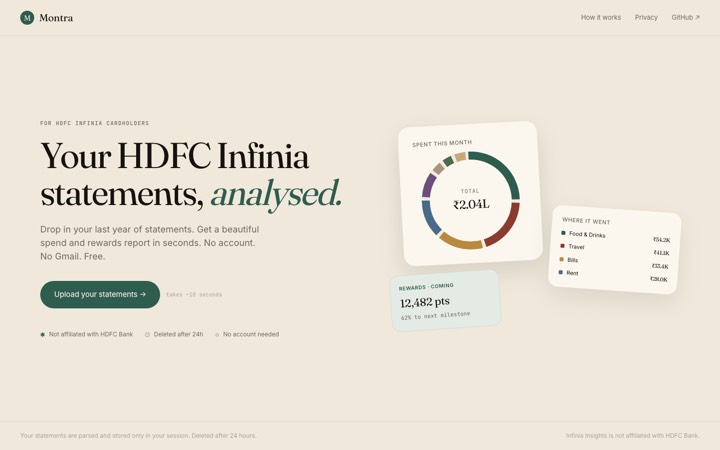The image size is (720, 450).
Task: Click the 'Food & Drinks' category row label
Action: pyautogui.click(x=587, y=234)
